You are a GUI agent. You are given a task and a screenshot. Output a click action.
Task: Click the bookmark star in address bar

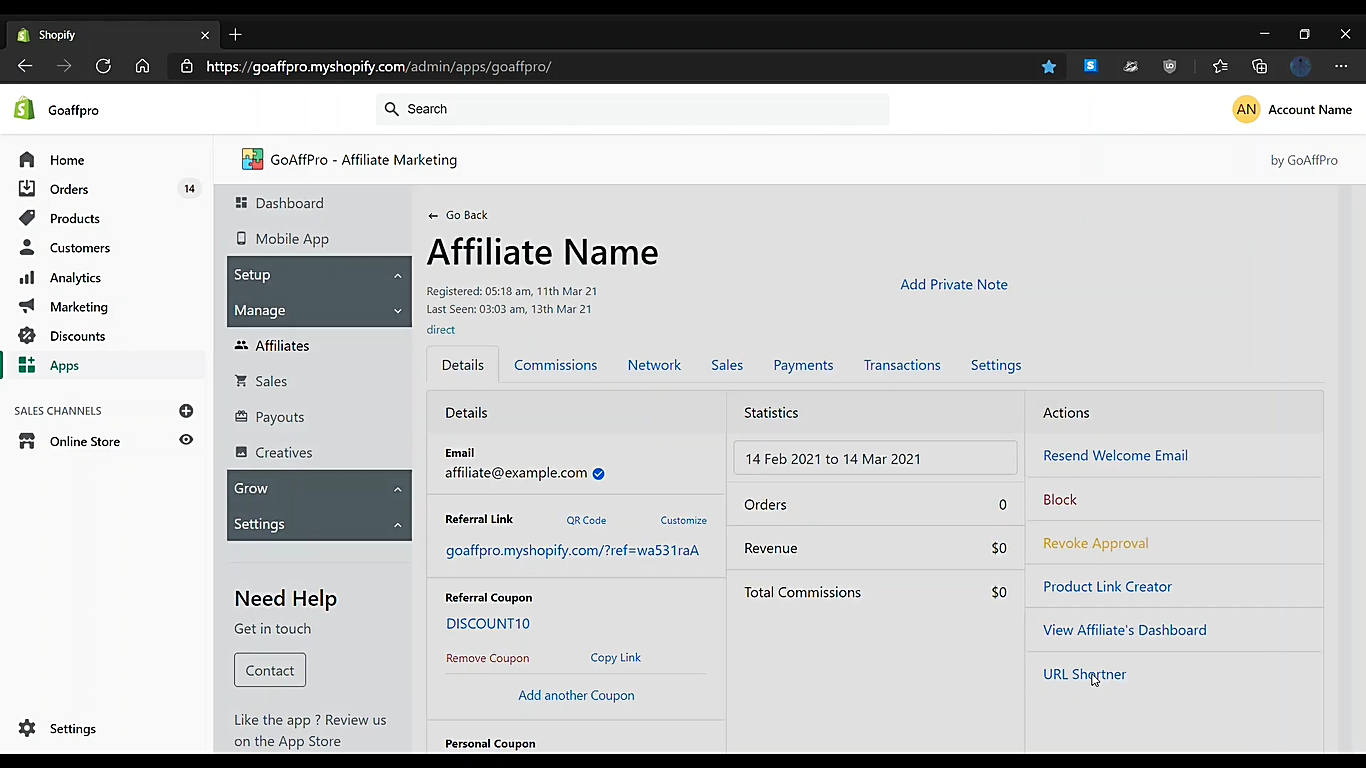click(x=1049, y=66)
